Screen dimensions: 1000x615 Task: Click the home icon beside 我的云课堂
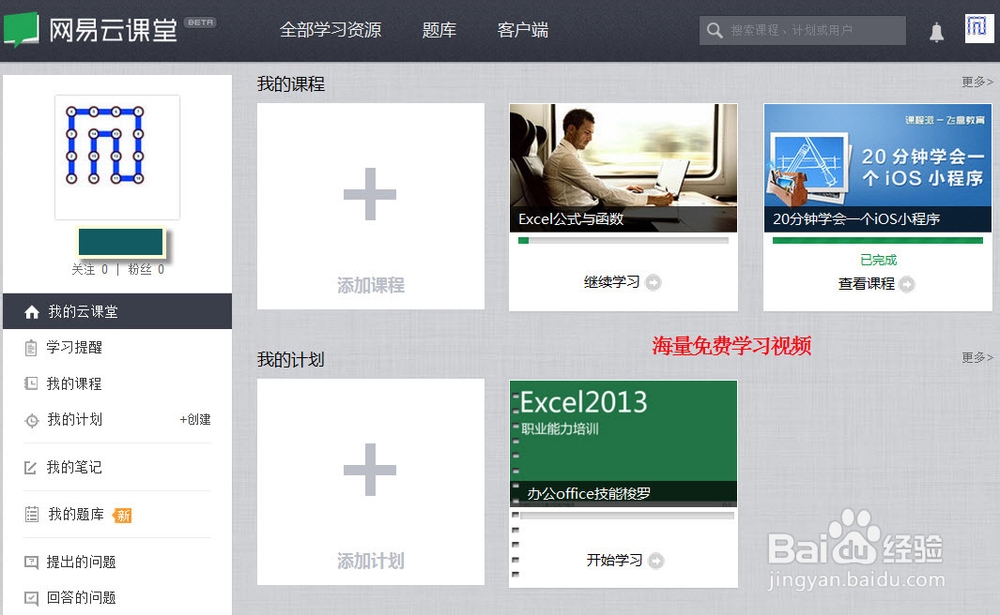click(x=32, y=312)
